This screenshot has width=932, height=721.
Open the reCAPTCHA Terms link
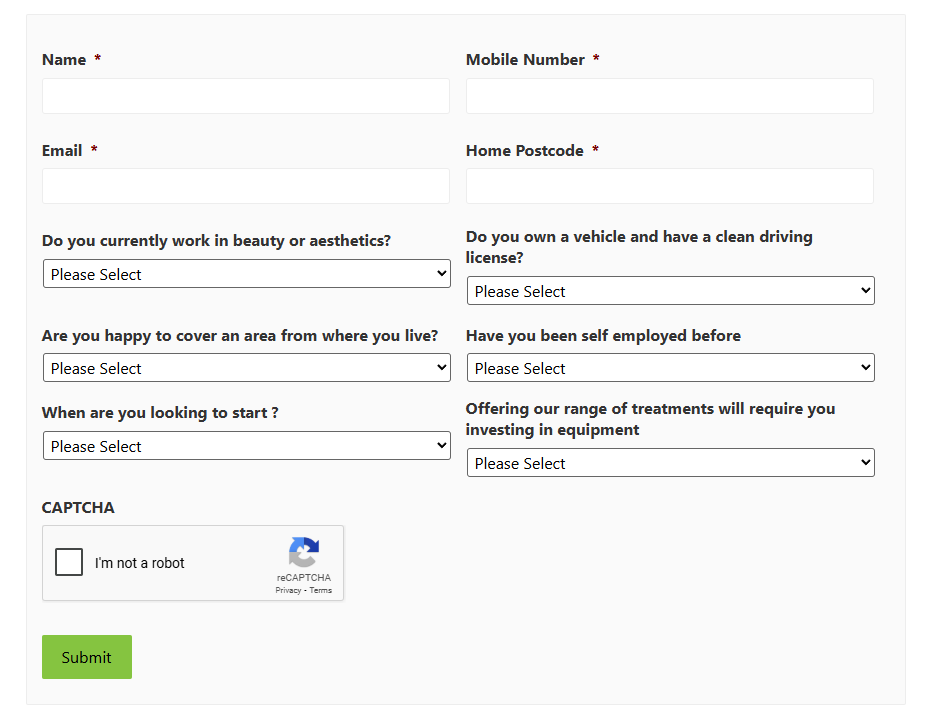(x=321, y=590)
